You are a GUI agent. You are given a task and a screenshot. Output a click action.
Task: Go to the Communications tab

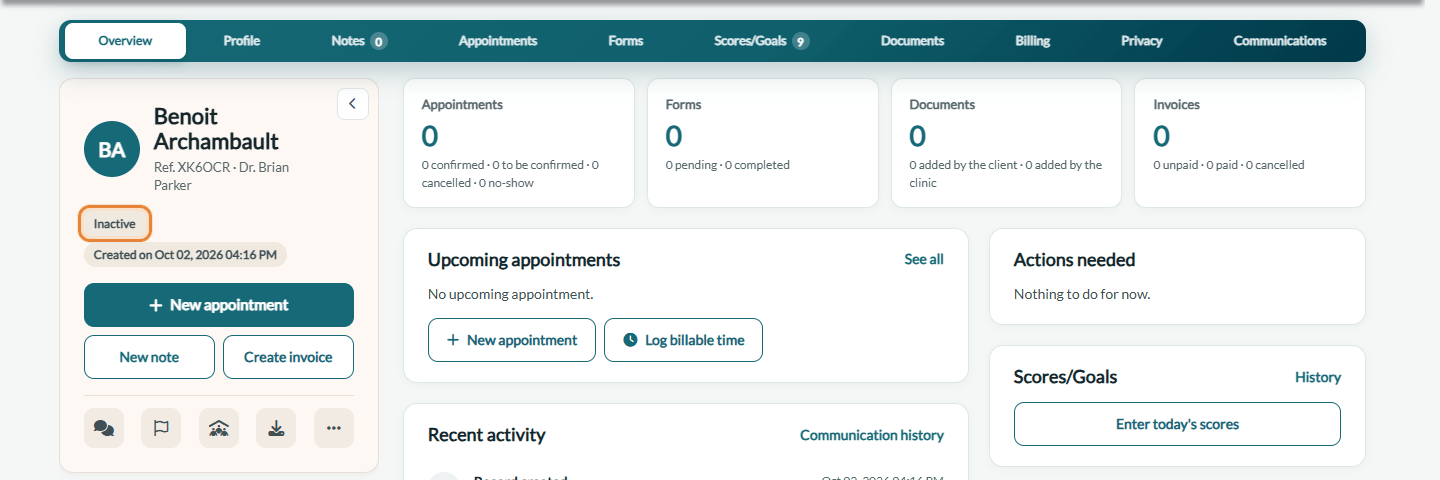click(x=1280, y=41)
